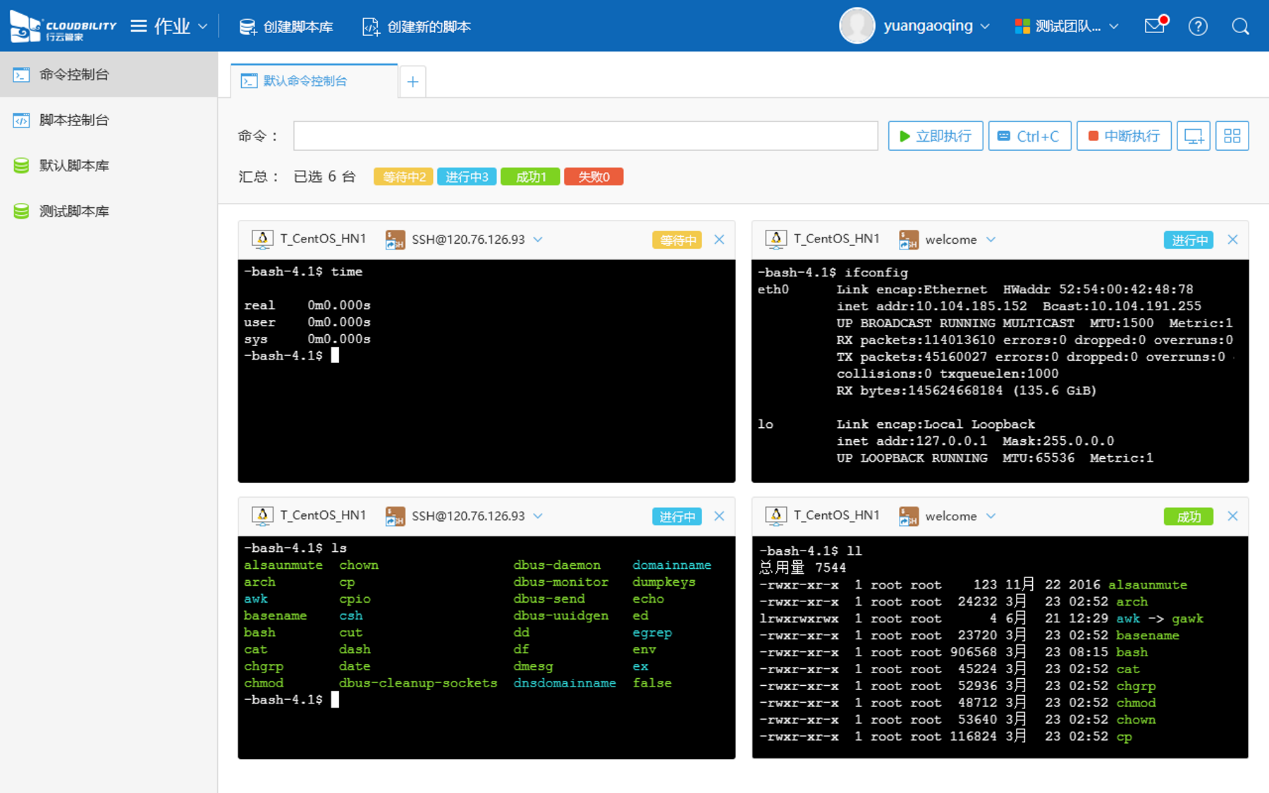Expand the 测试团队 team selector
The image size is (1269, 793).
pos(1066,27)
